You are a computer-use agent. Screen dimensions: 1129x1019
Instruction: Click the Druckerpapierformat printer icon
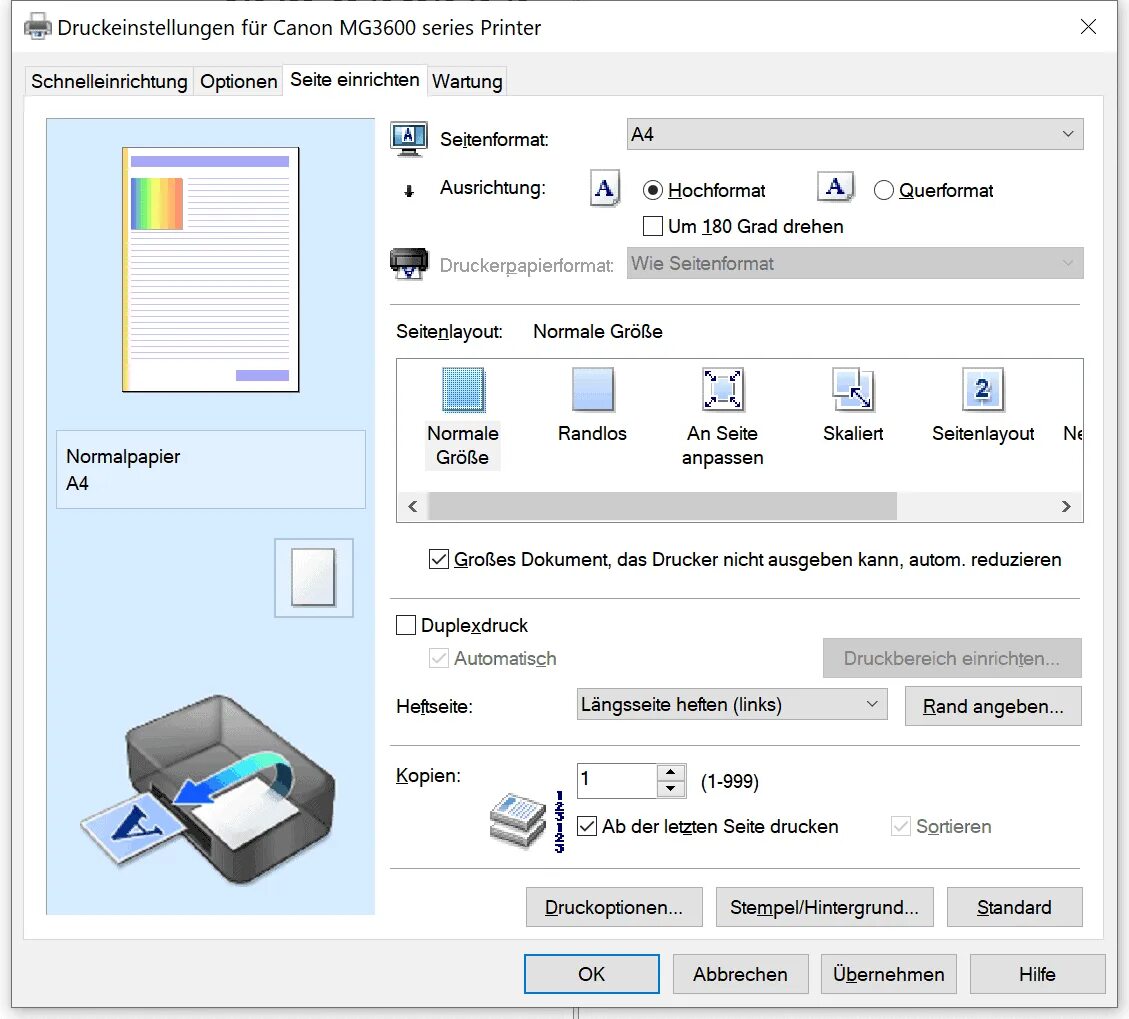tap(409, 264)
